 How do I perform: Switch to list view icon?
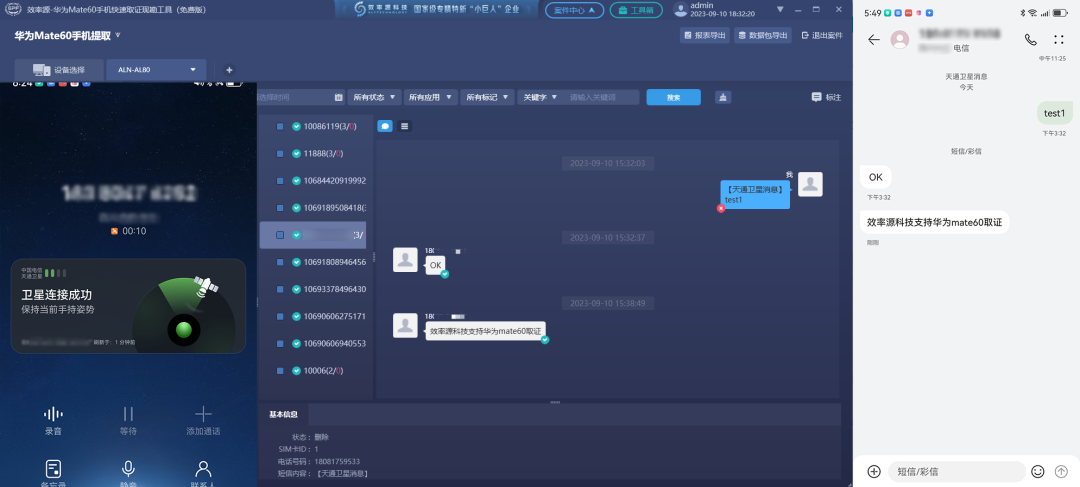click(x=404, y=126)
